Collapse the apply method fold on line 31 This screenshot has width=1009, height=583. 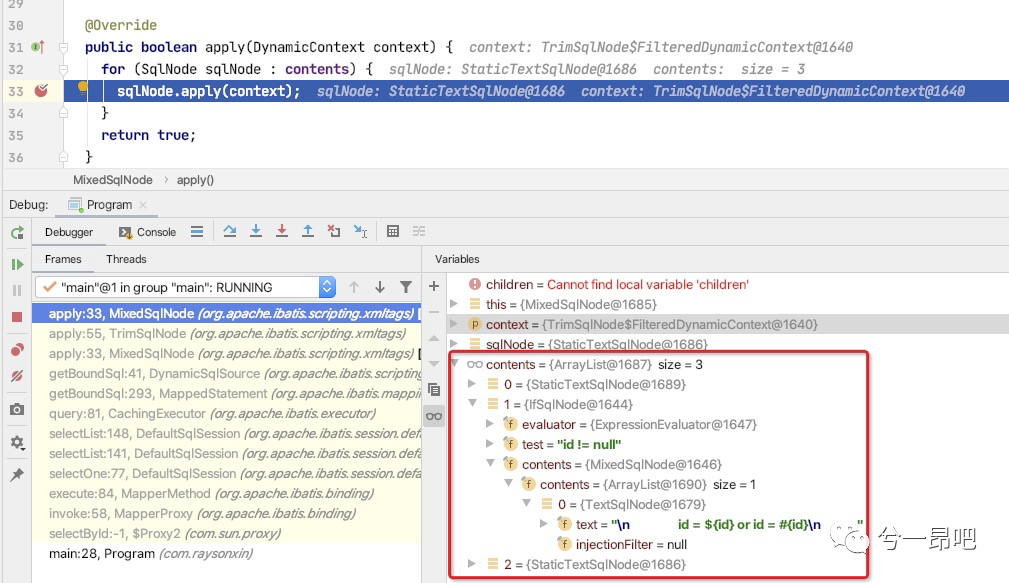click(64, 47)
